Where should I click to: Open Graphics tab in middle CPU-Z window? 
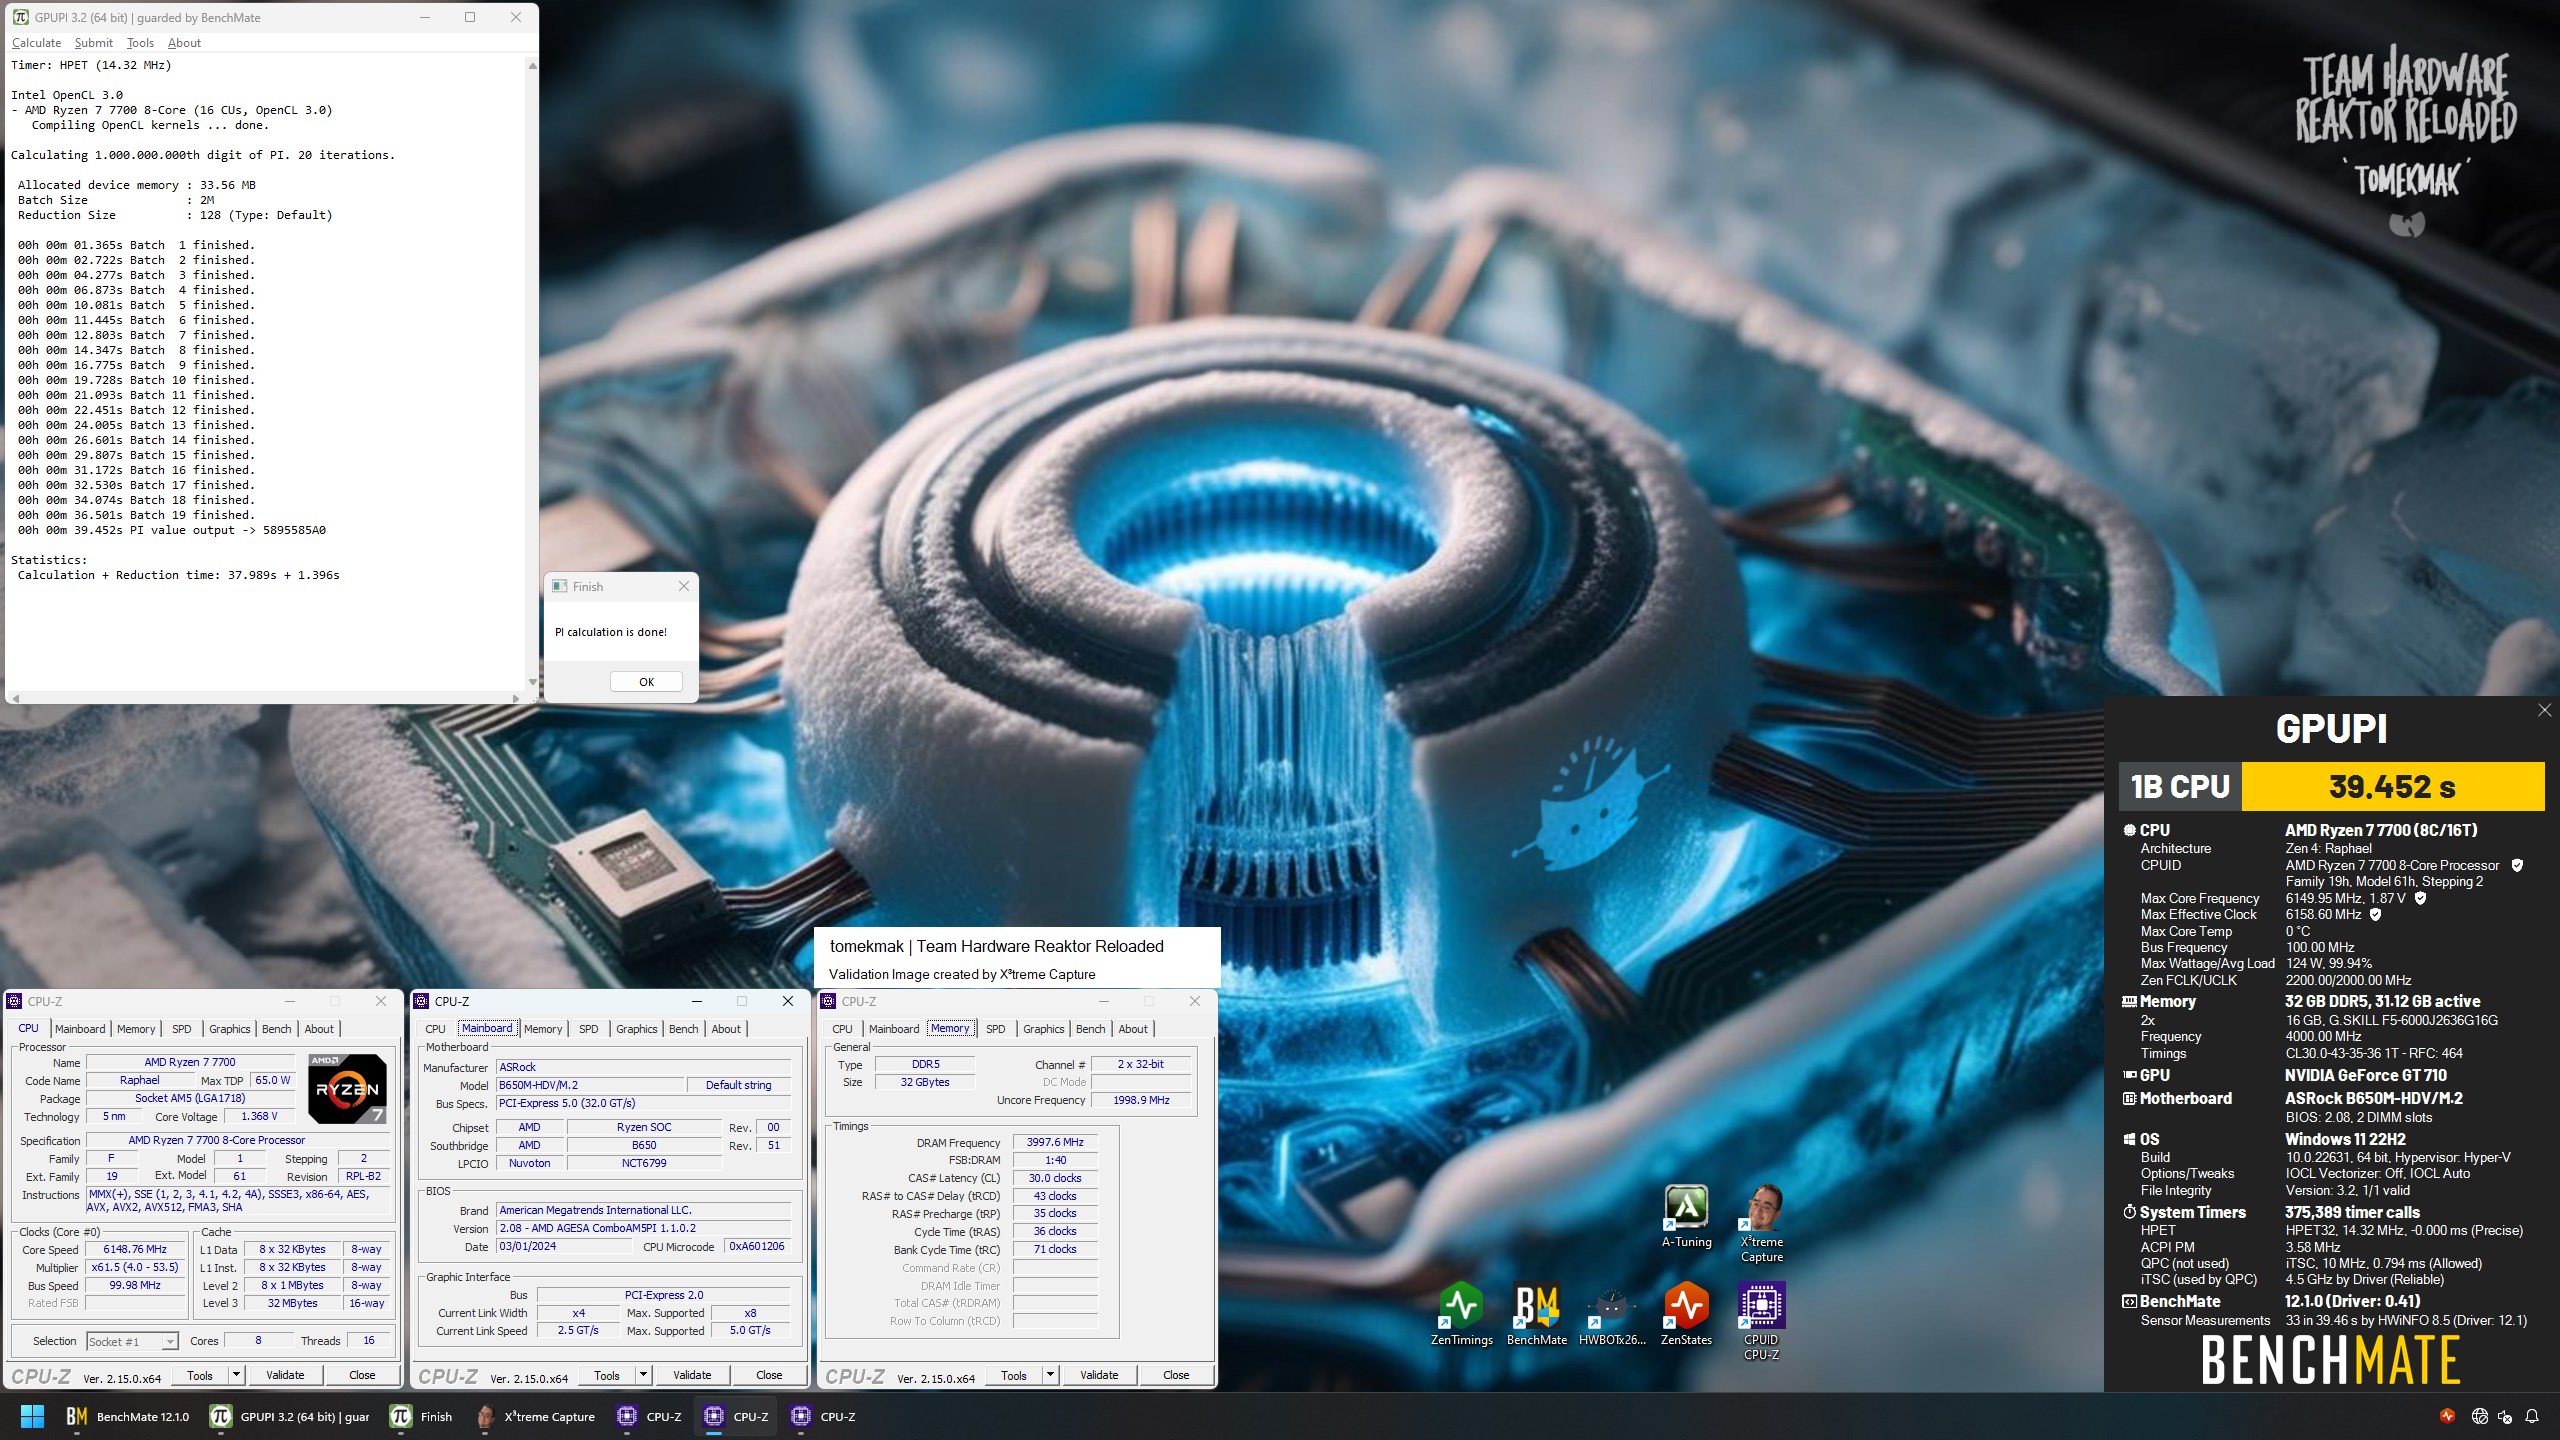click(637, 1029)
